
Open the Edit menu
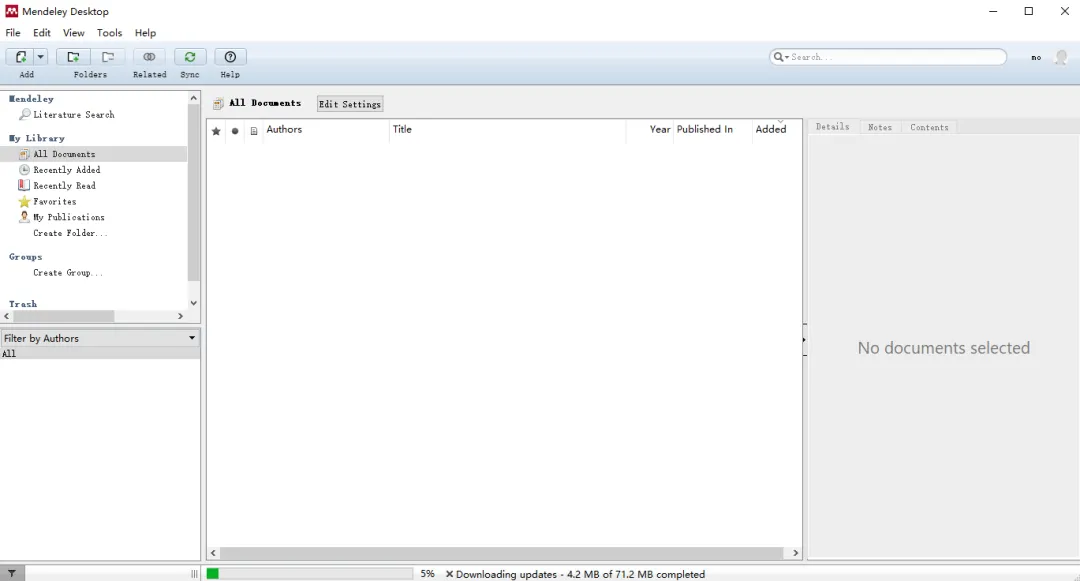click(42, 32)
